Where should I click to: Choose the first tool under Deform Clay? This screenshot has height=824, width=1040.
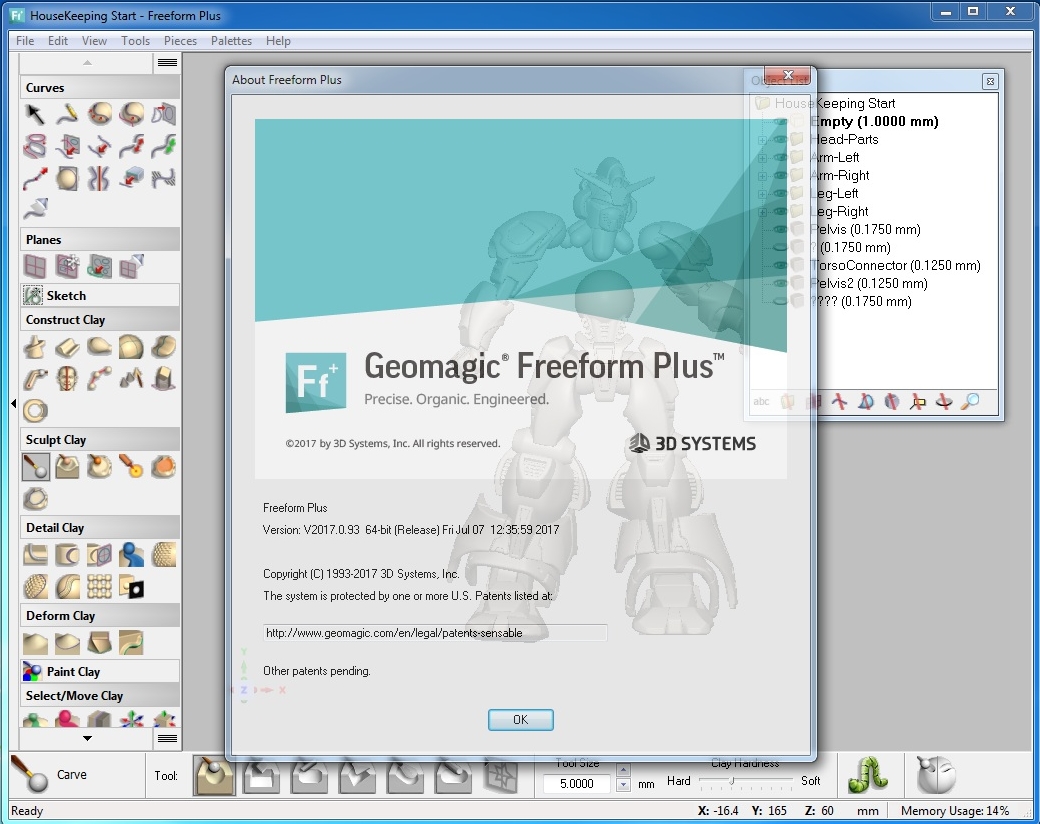point(34,643)
